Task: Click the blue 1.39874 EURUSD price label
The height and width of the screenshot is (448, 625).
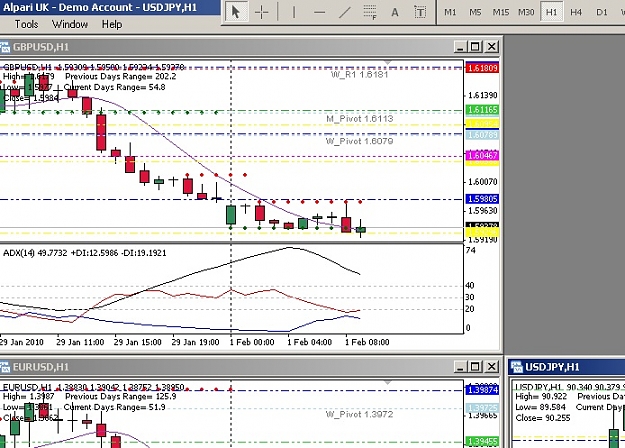Action: 482,390
